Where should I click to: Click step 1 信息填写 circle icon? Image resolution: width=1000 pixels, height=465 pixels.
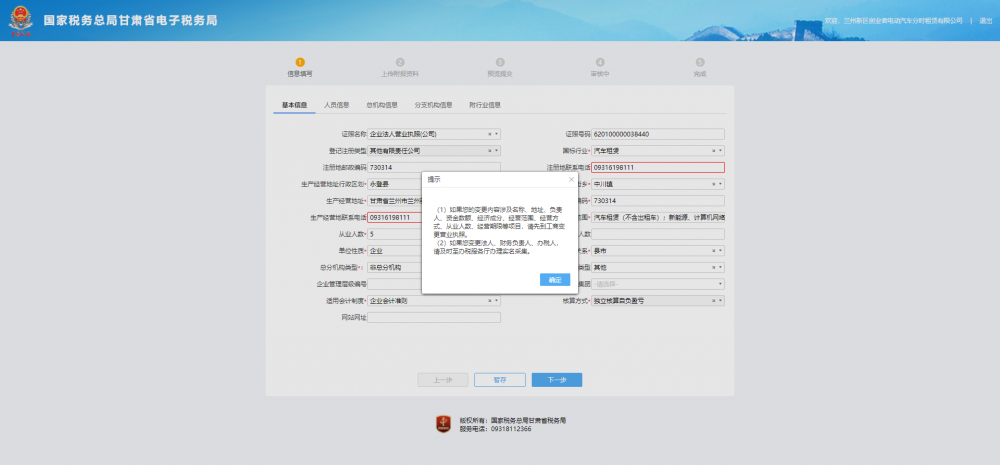point(300,62)
